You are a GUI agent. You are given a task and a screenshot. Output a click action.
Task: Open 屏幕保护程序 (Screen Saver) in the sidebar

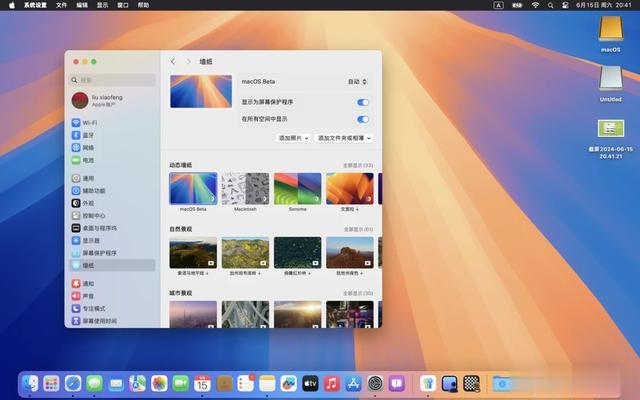coord(113,253)
